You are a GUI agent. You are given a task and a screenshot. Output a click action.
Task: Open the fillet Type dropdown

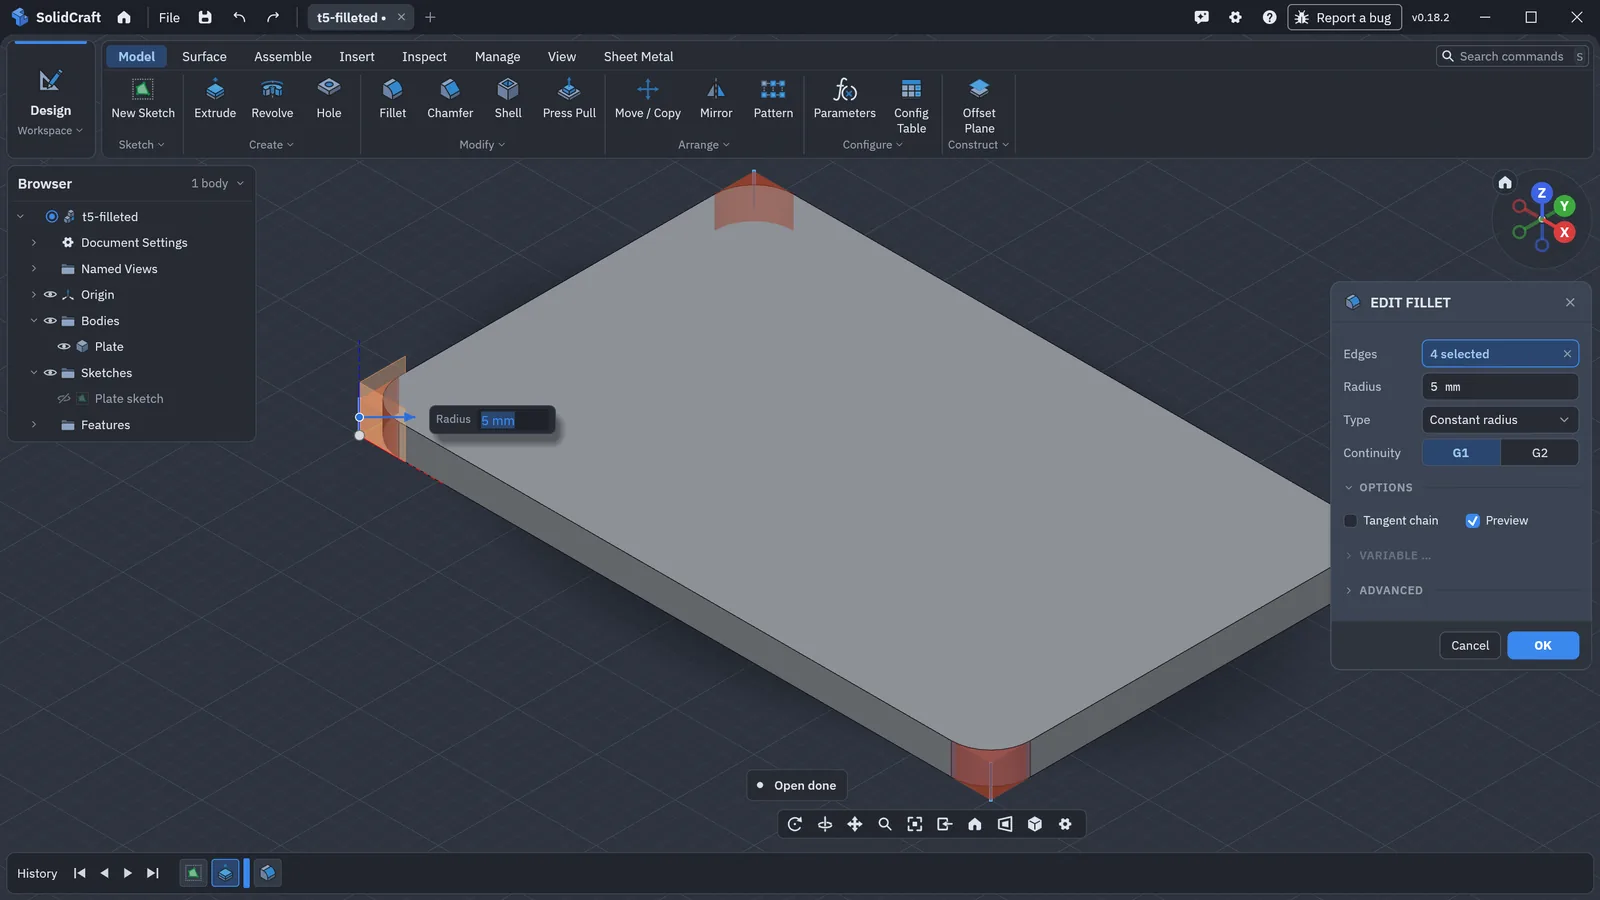[1500, 420]
